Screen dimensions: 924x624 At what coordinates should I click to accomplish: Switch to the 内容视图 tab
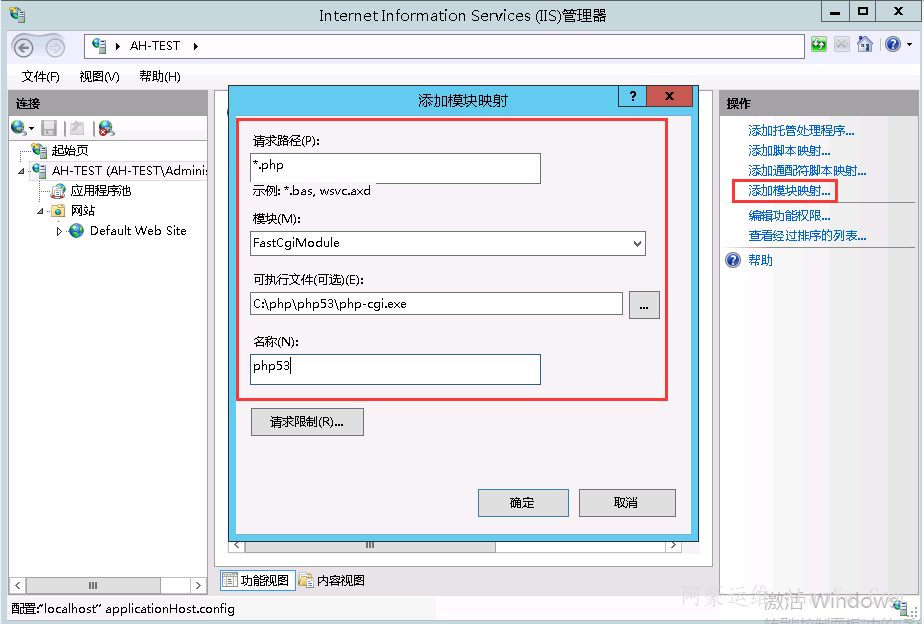(332, 580)
